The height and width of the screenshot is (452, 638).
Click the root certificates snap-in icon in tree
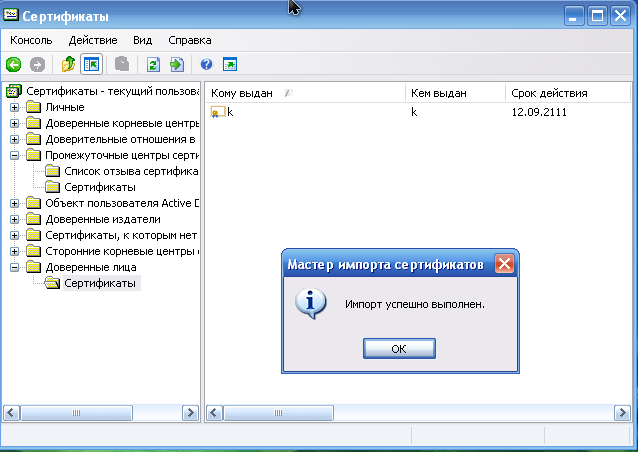tap(14, 91)
